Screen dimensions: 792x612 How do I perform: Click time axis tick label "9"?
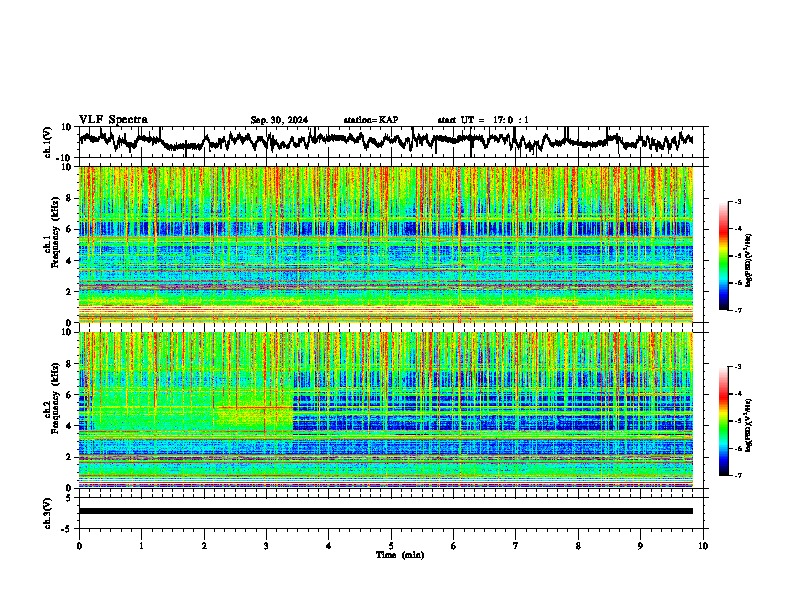[x=640, y=546]
